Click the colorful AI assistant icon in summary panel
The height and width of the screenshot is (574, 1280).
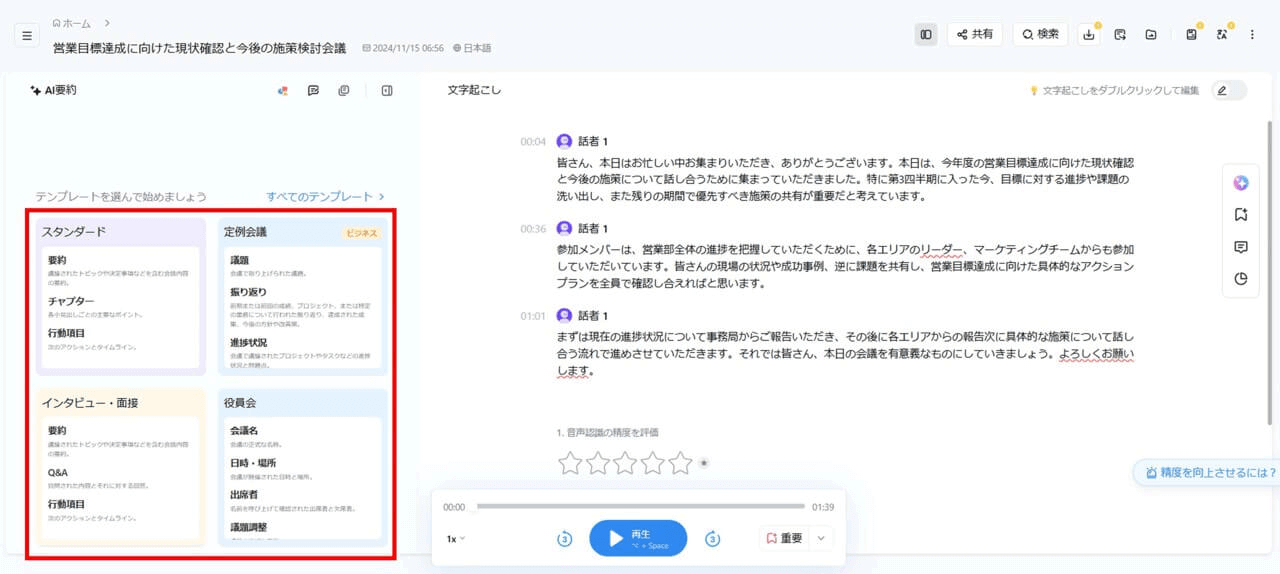point(283,91)
